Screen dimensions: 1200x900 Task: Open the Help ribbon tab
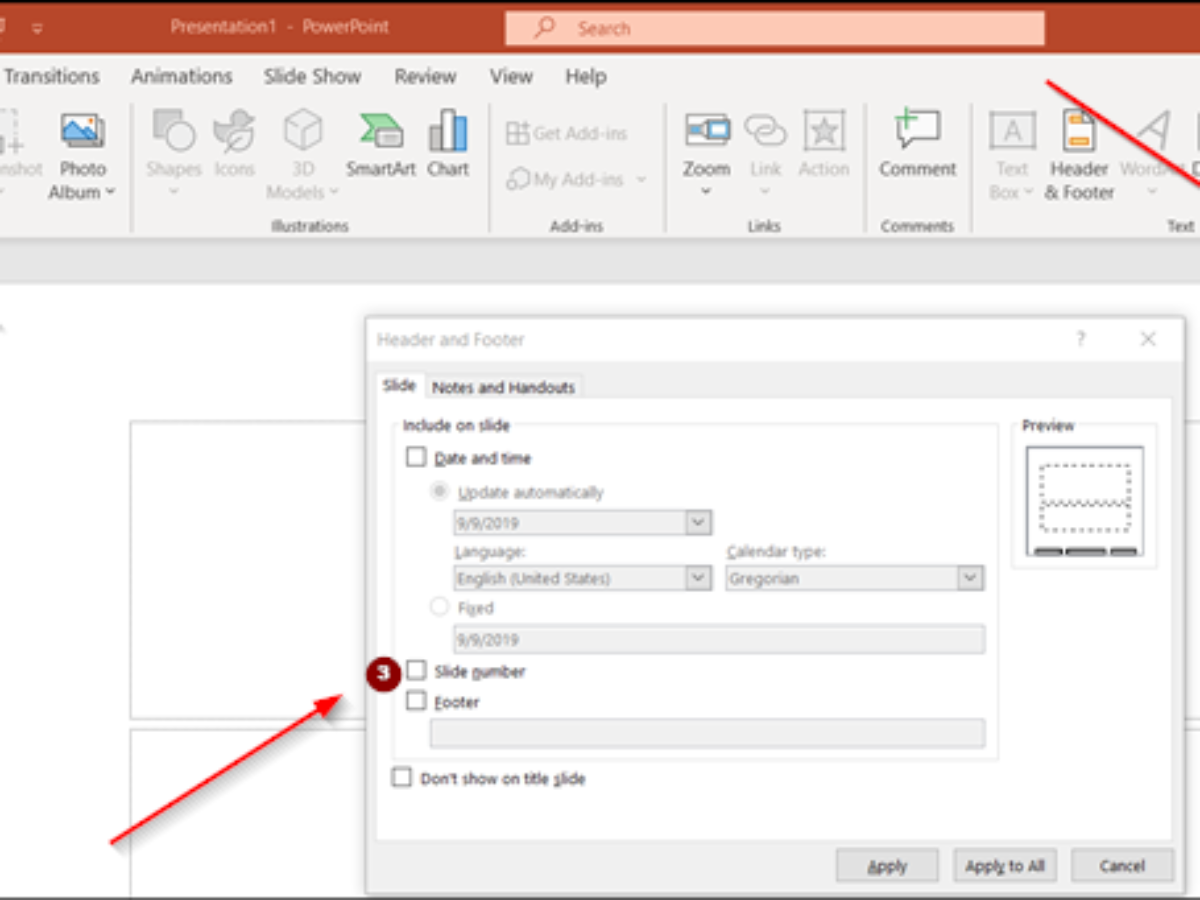click(586, 76)
